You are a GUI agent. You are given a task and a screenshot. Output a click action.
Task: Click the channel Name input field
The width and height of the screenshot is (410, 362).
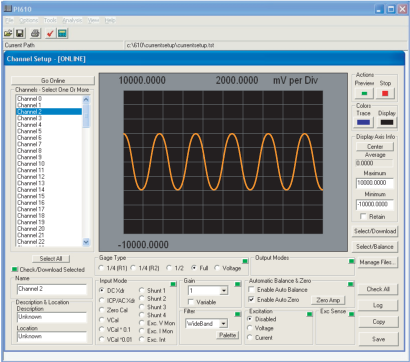[52, 289]
